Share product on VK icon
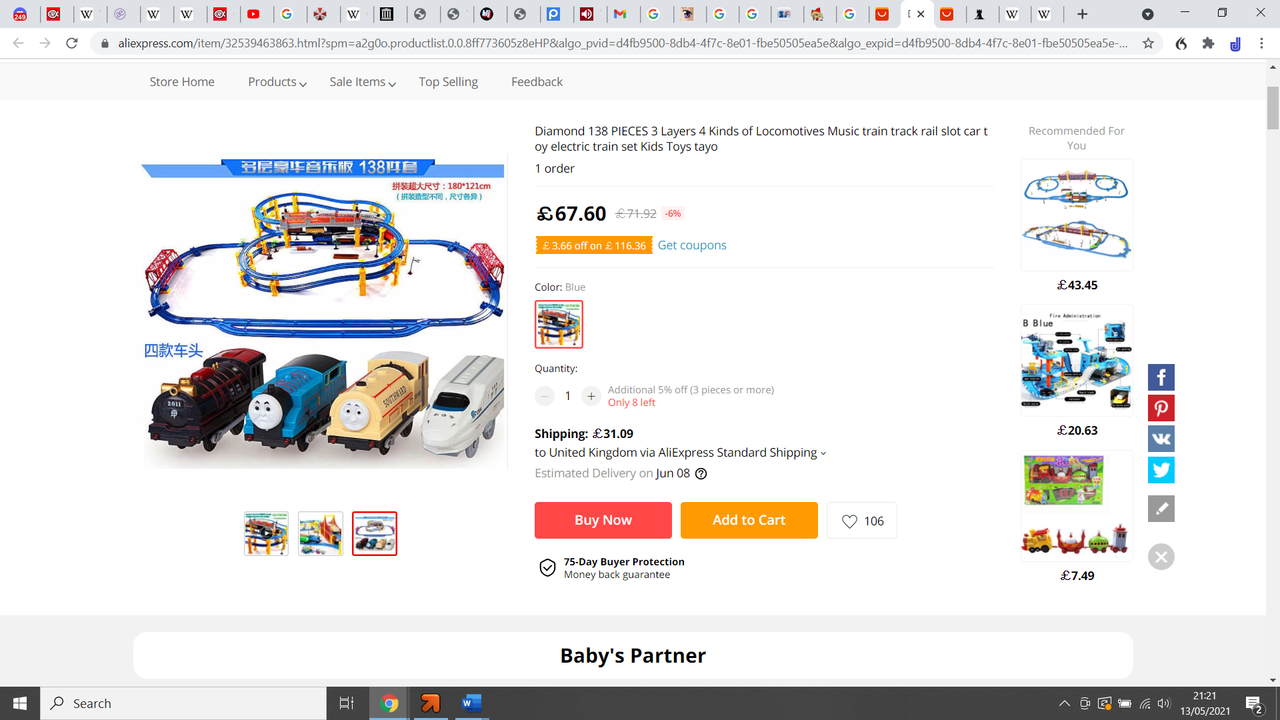Image resolution: width=1280 pixels, height=720 pixels. 1161,439
